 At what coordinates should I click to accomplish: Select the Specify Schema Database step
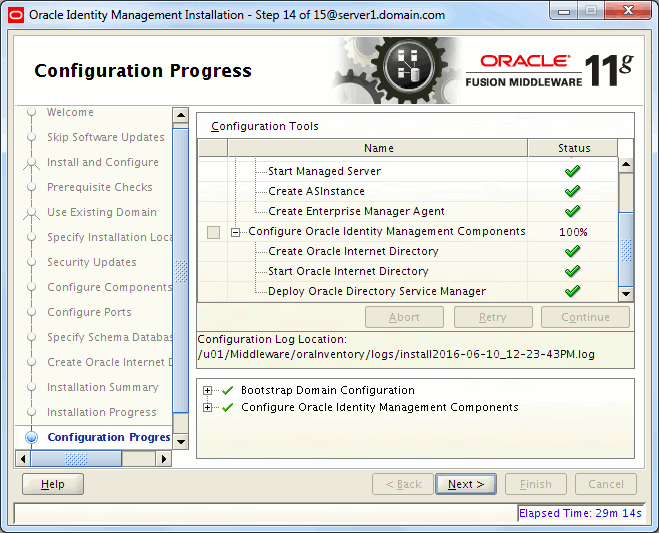click(x=109, y=338)
